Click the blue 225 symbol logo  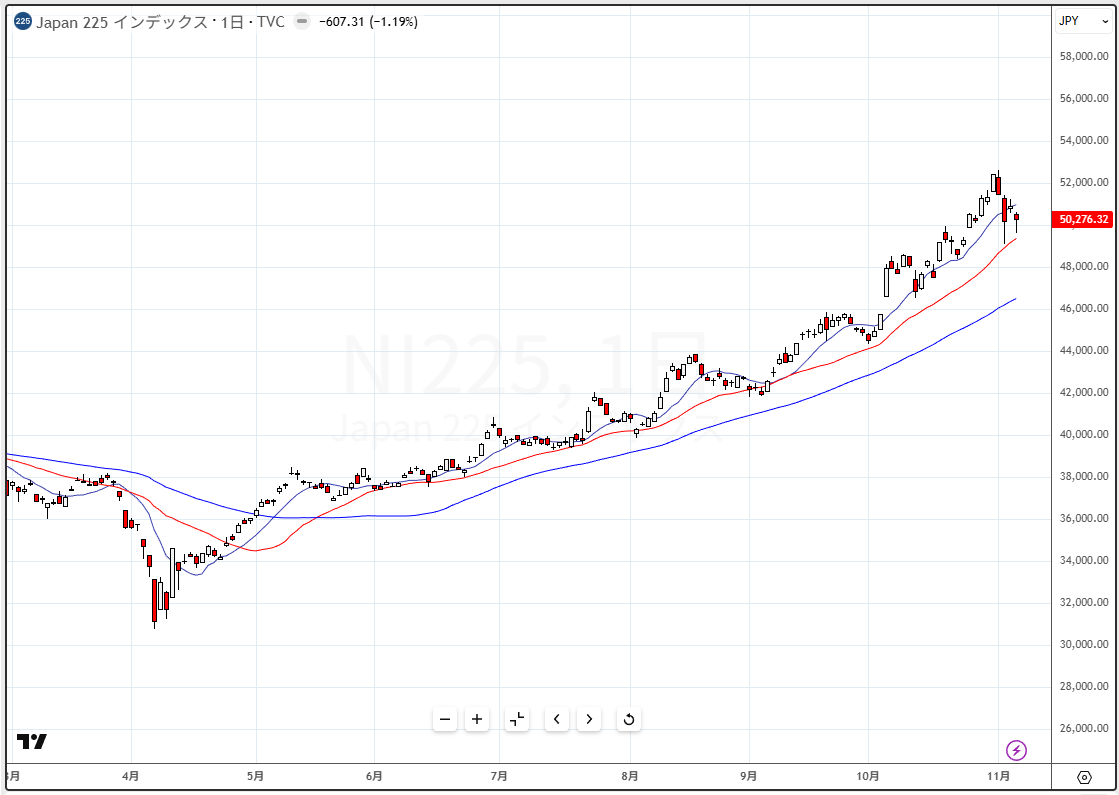(x=23, y=22)
